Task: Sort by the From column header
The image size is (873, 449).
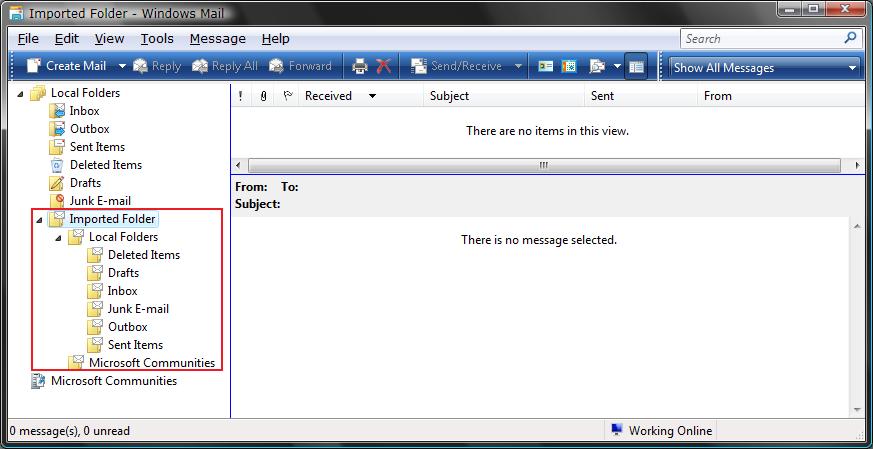Action: point(781,96)
